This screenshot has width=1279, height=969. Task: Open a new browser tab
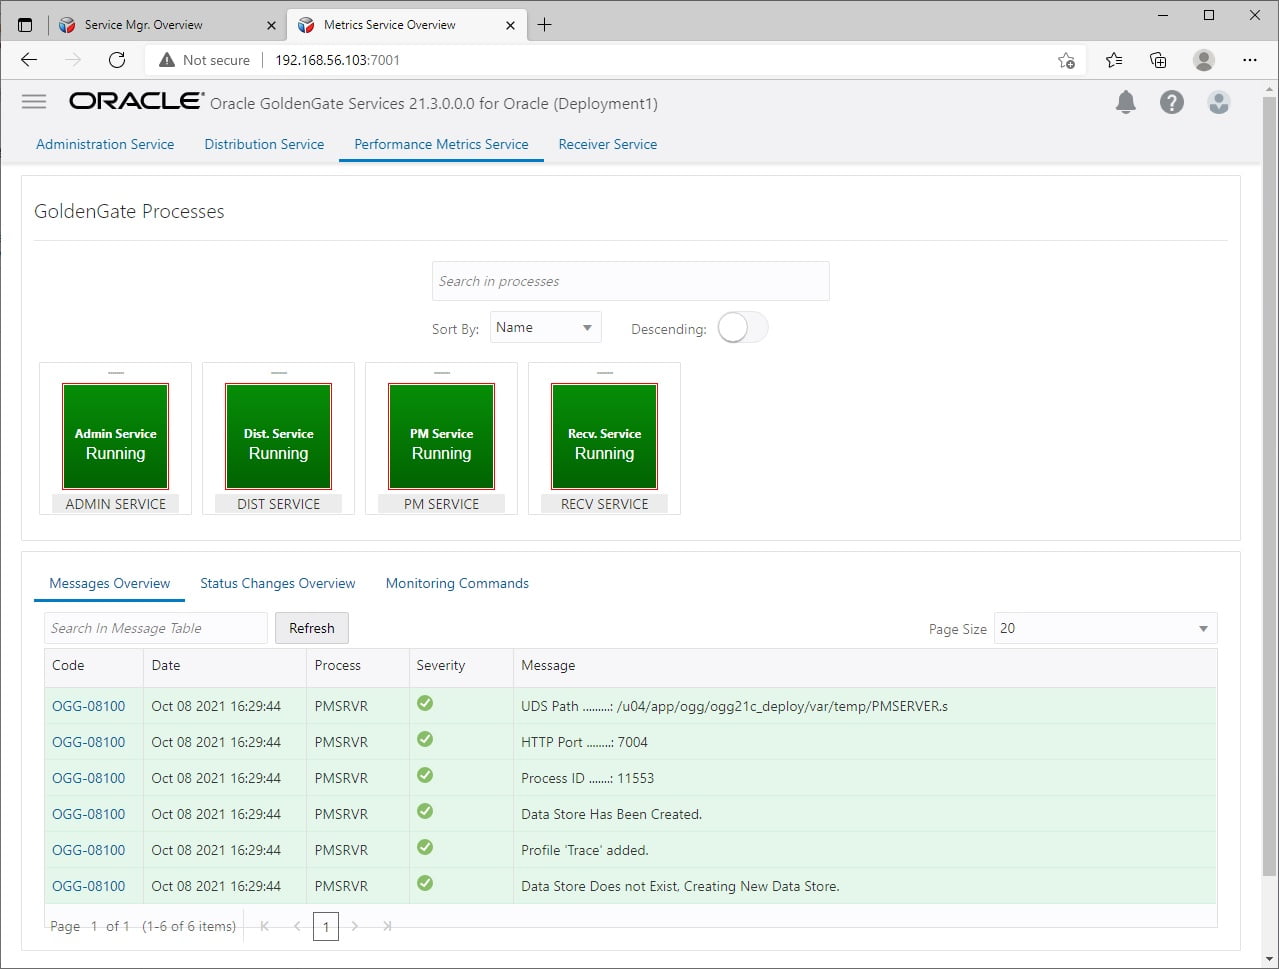click(x=544, y=25)
